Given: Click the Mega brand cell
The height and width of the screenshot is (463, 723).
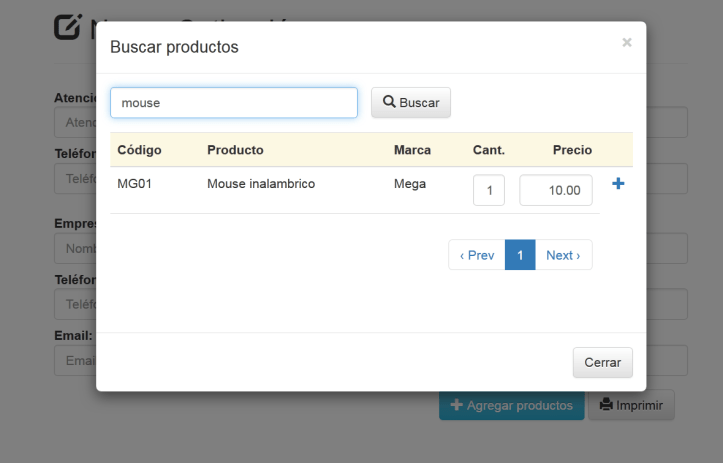Looking at the screenshot, I should pyautogui.click(x=410, y=184).
